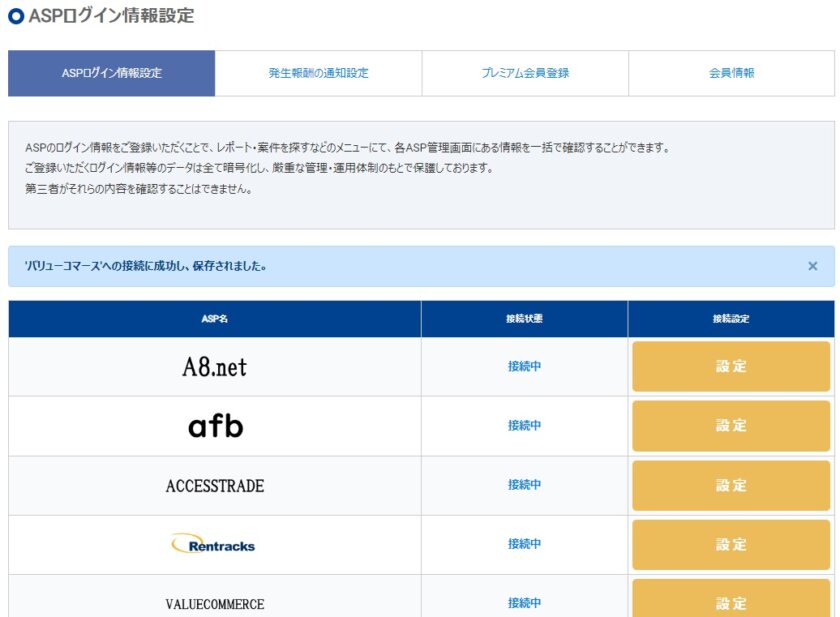
Task: Select 接続中 status for ACCESSTRADE
Action: (524, 485)
